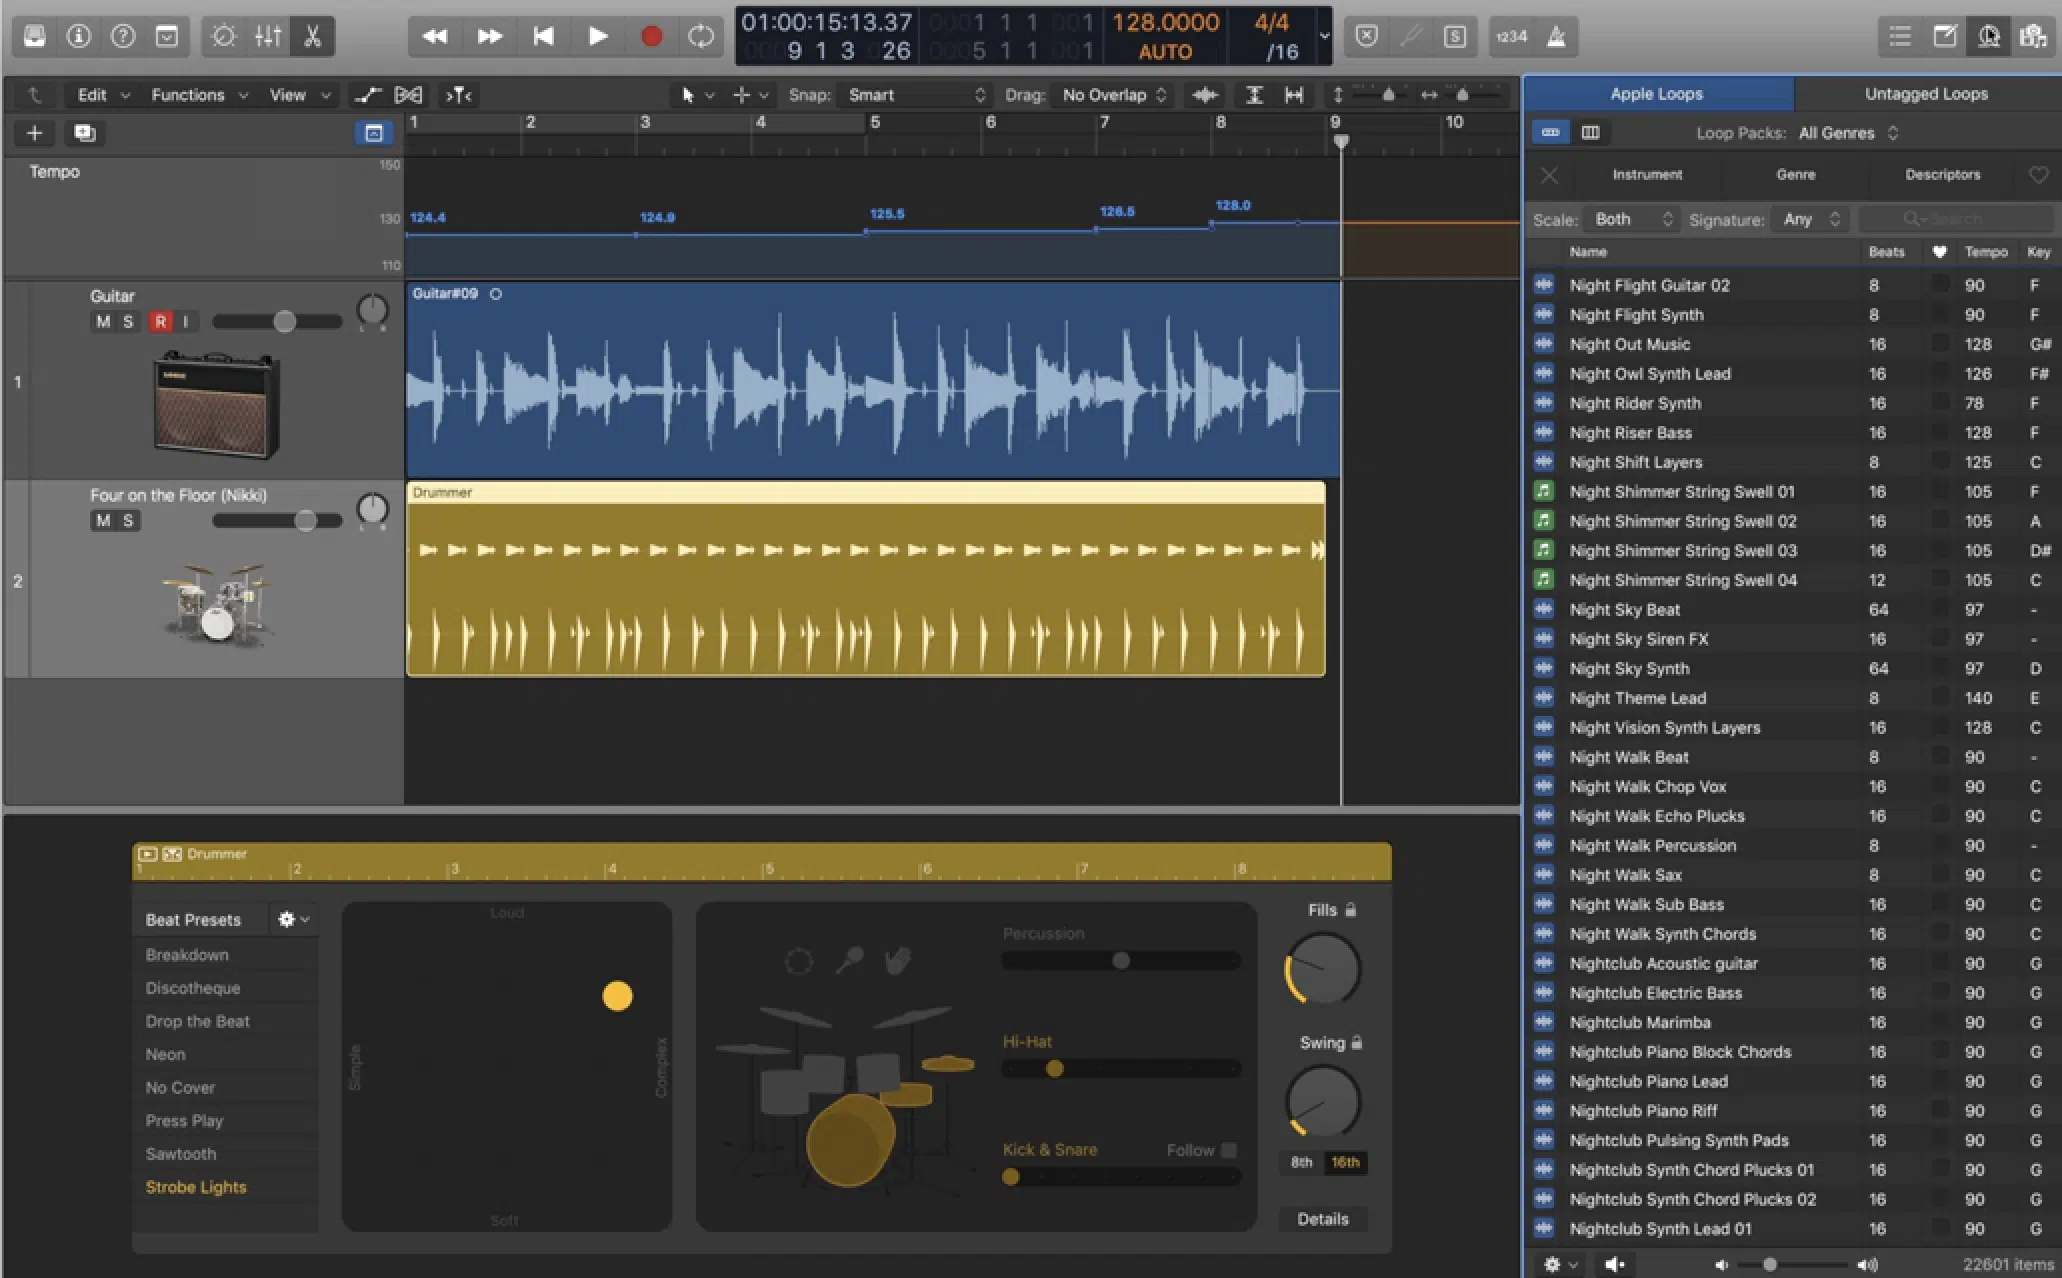Click the Rewind transport button

click(435, 37)
